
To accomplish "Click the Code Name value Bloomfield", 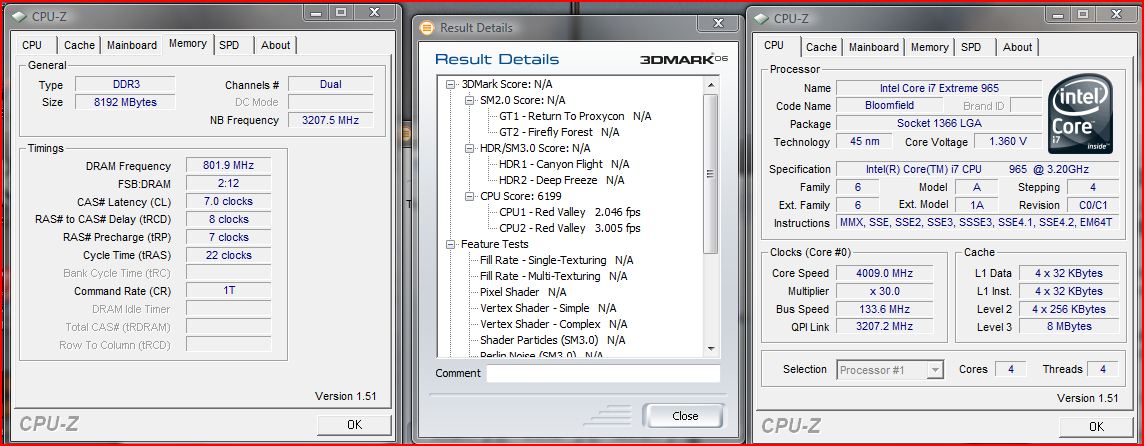I will (x=890, y=106).
